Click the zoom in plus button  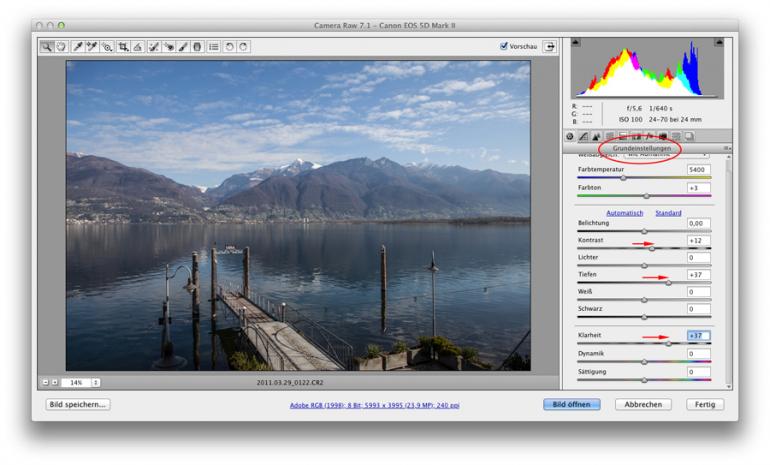(x=55, y=383)
